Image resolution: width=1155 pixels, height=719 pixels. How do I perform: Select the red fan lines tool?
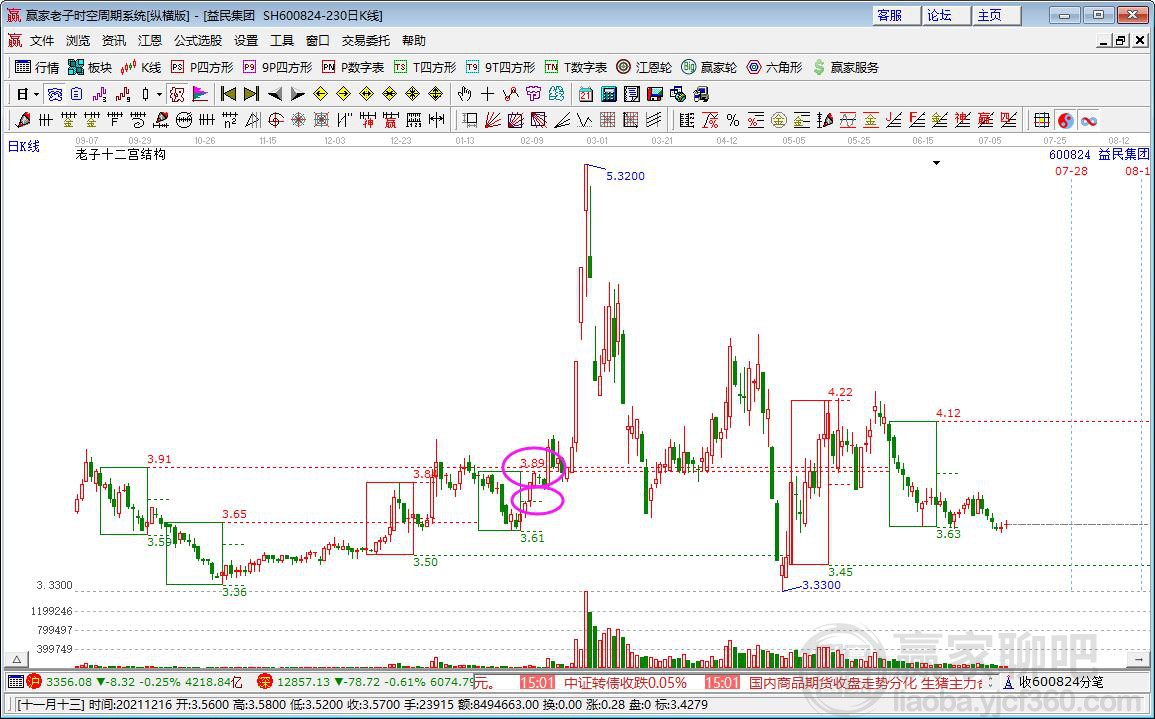tap(493, 120)
